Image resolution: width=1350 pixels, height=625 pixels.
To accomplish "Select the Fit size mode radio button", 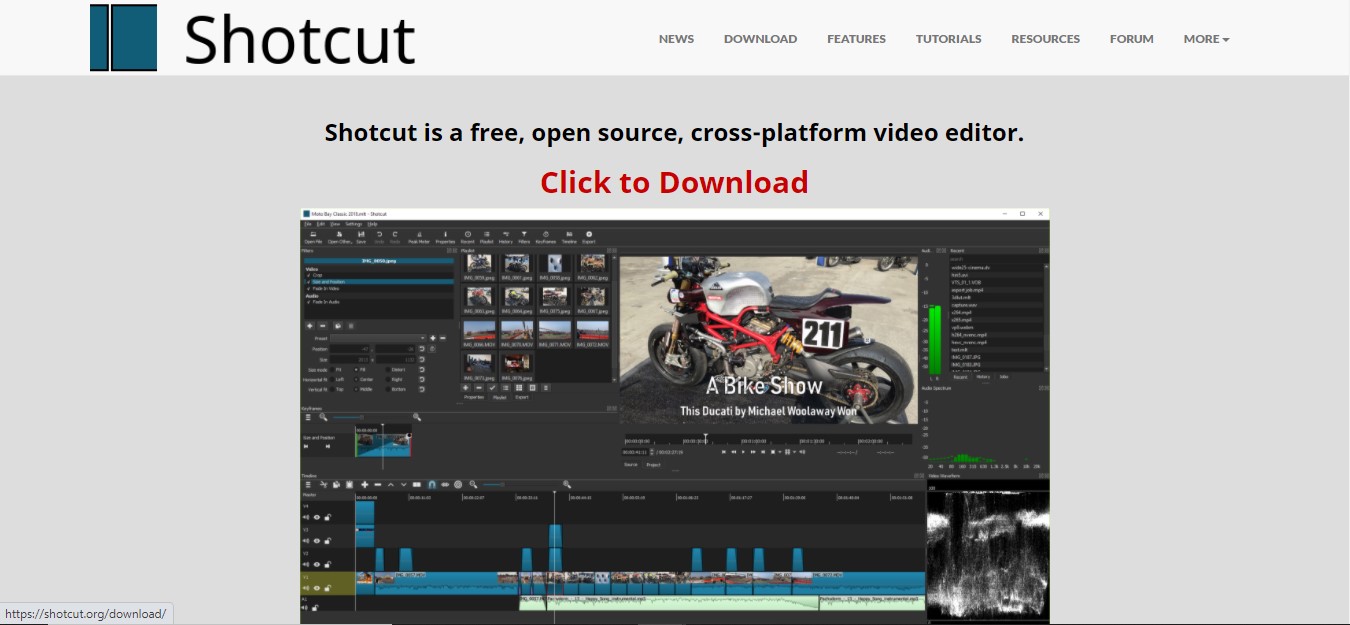I will (332, 370).
